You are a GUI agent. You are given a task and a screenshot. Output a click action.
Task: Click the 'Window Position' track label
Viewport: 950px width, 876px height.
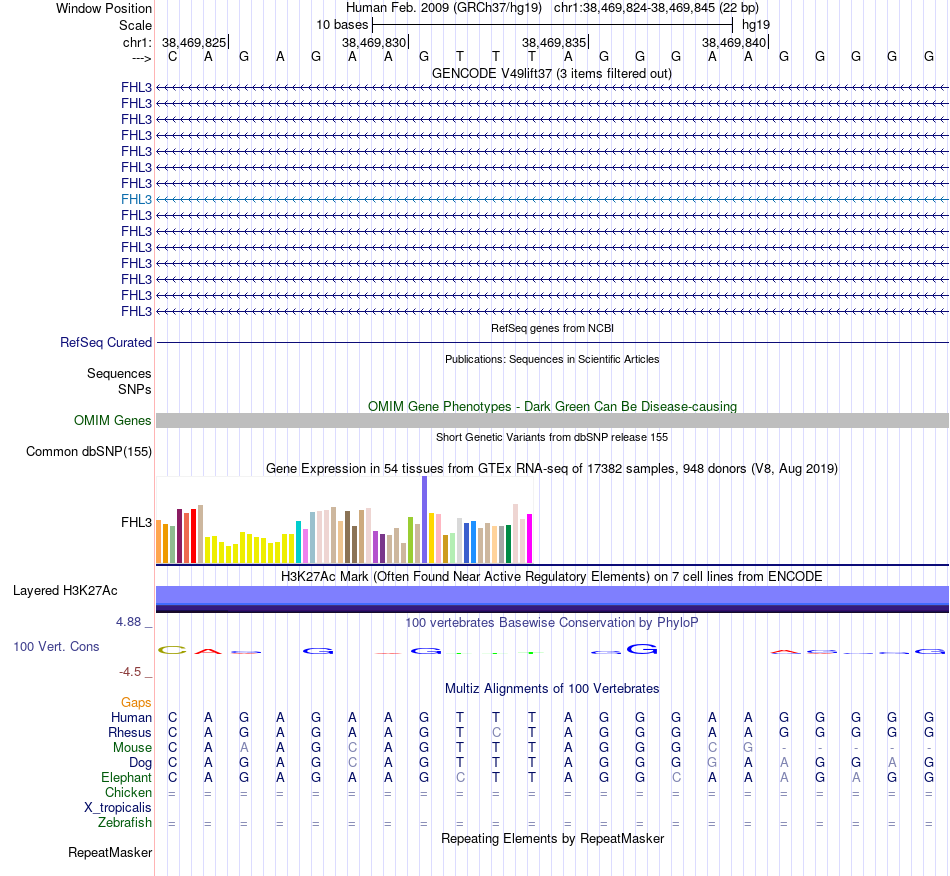pos(104,8)
